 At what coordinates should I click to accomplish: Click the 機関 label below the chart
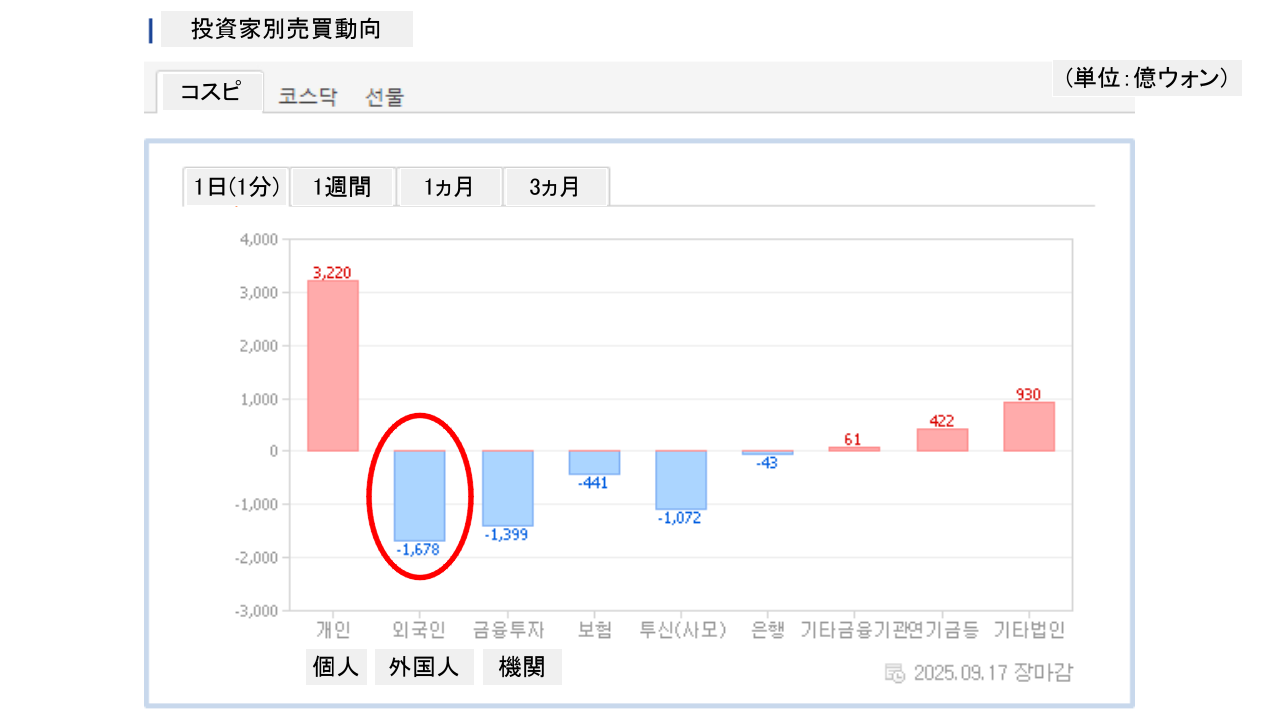point(522,667)
